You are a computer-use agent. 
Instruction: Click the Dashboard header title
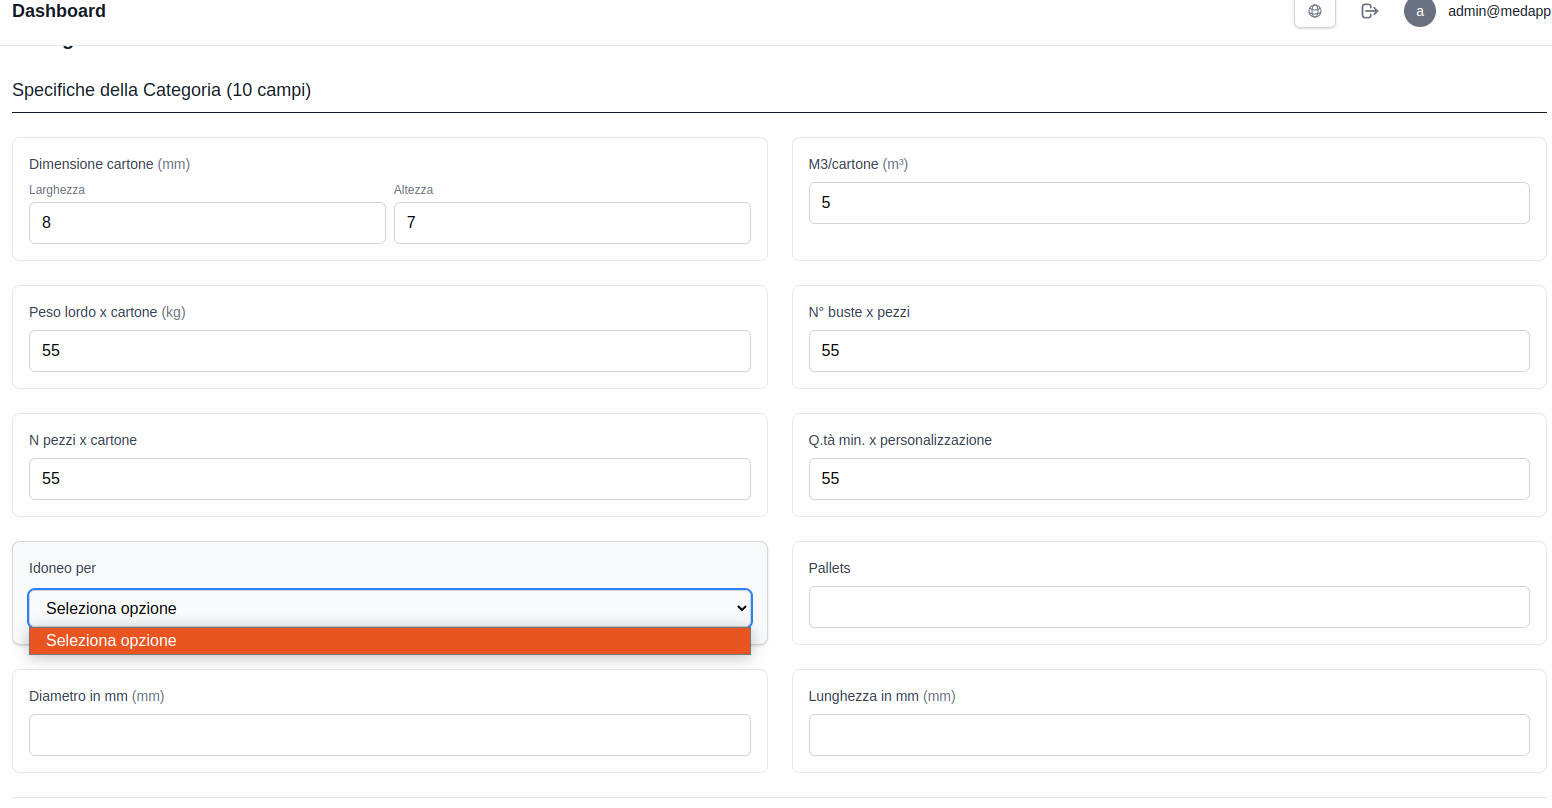click(59, 11)
